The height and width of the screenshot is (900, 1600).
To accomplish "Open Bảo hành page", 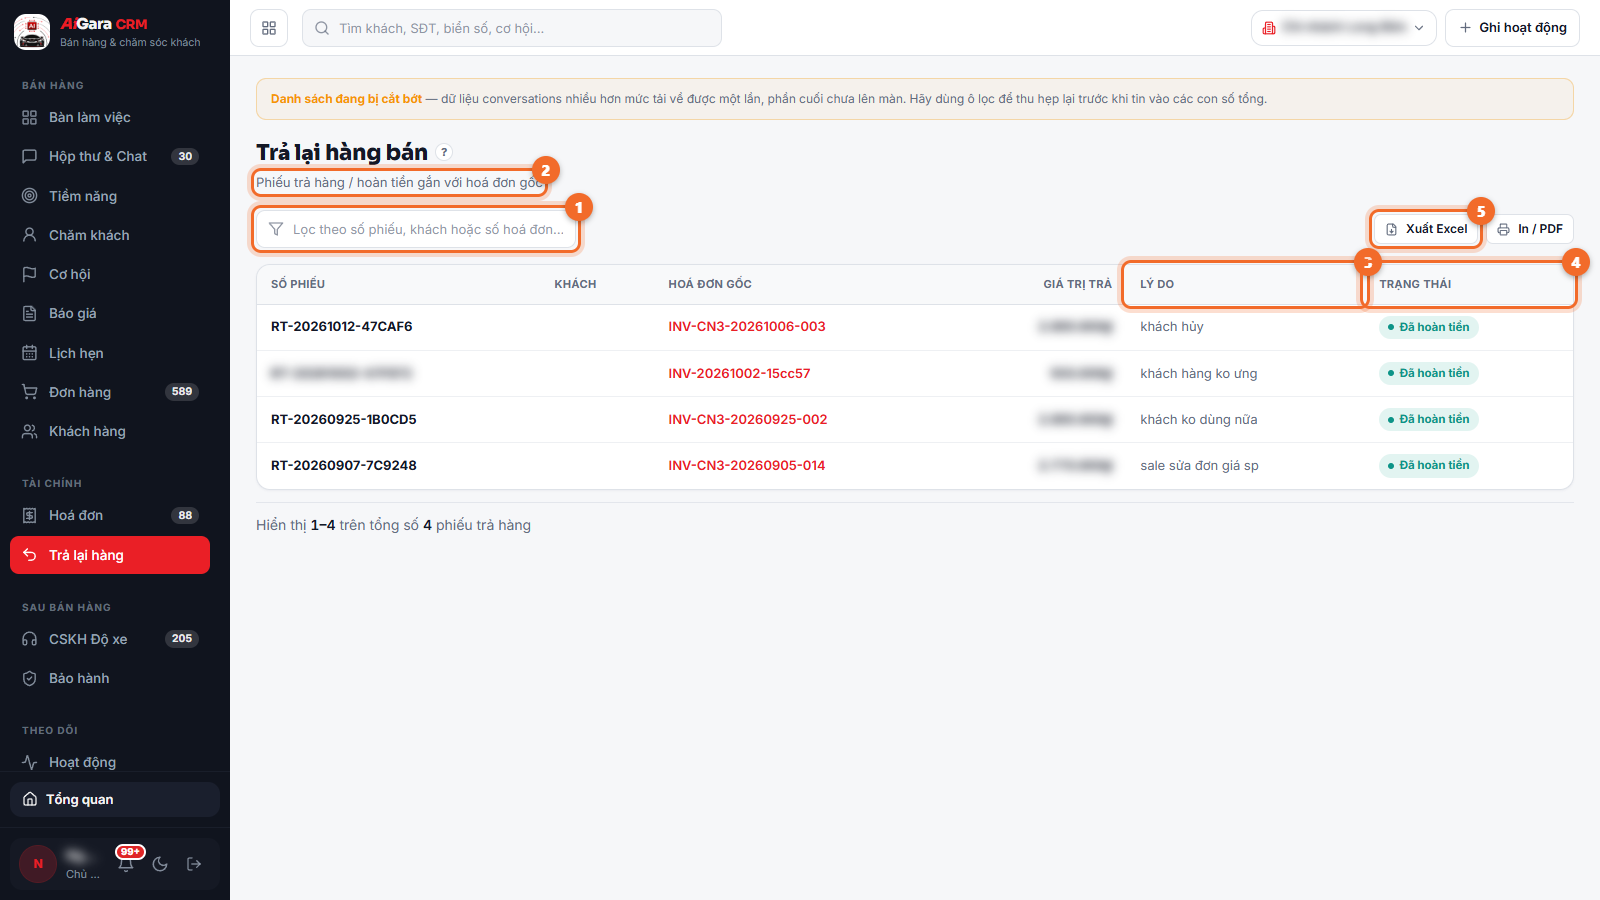I will coord(110,678).
